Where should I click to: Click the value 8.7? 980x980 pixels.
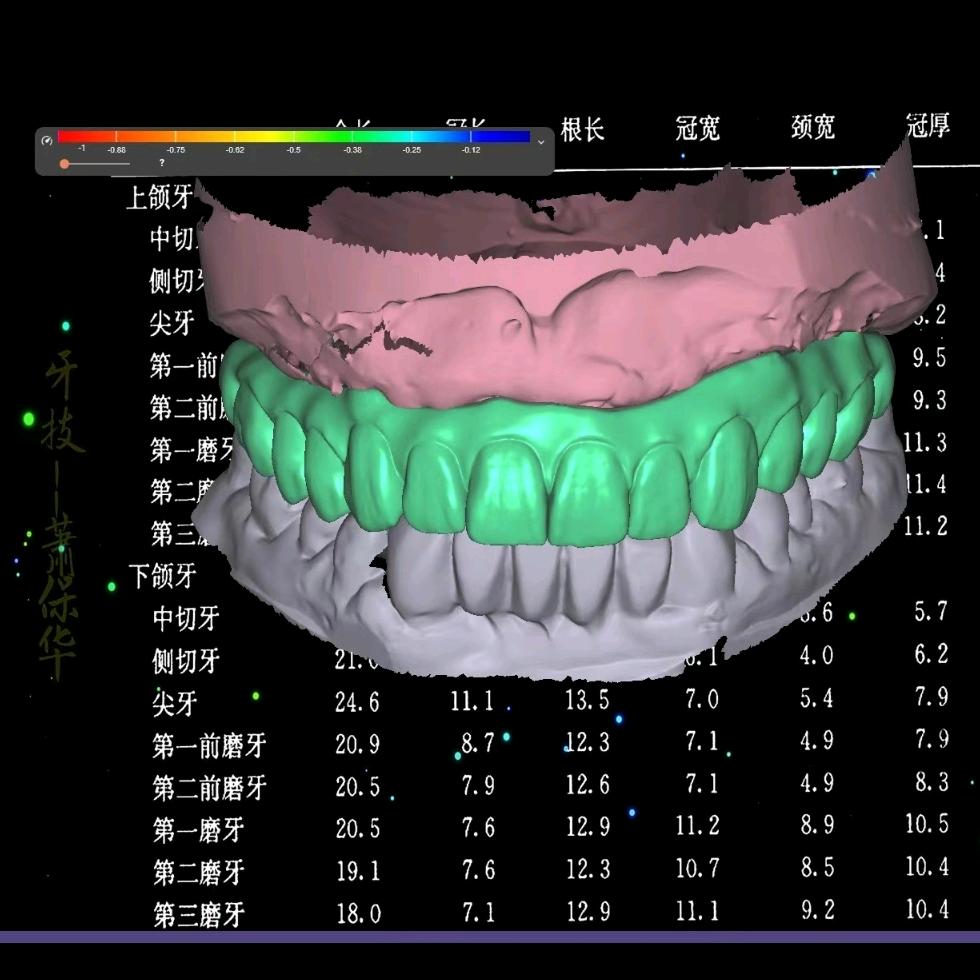coord(478,742)
